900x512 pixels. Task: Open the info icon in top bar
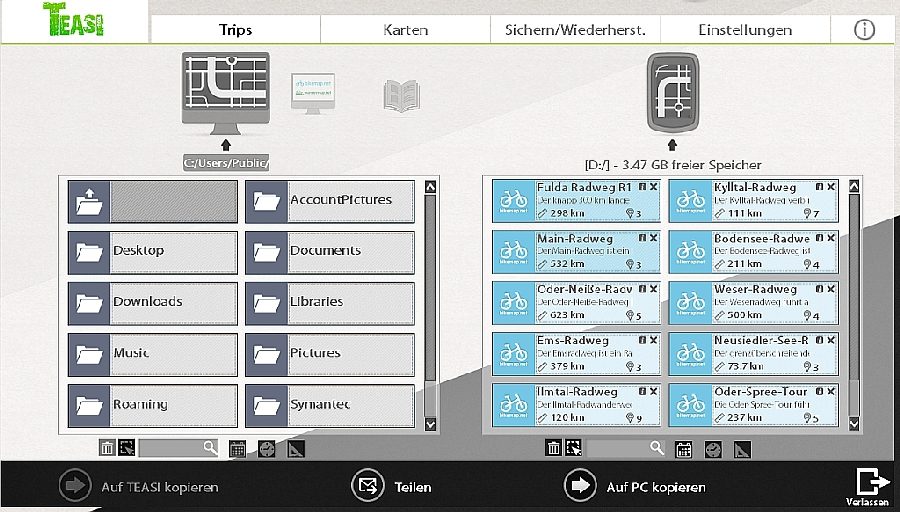(864, 29)
